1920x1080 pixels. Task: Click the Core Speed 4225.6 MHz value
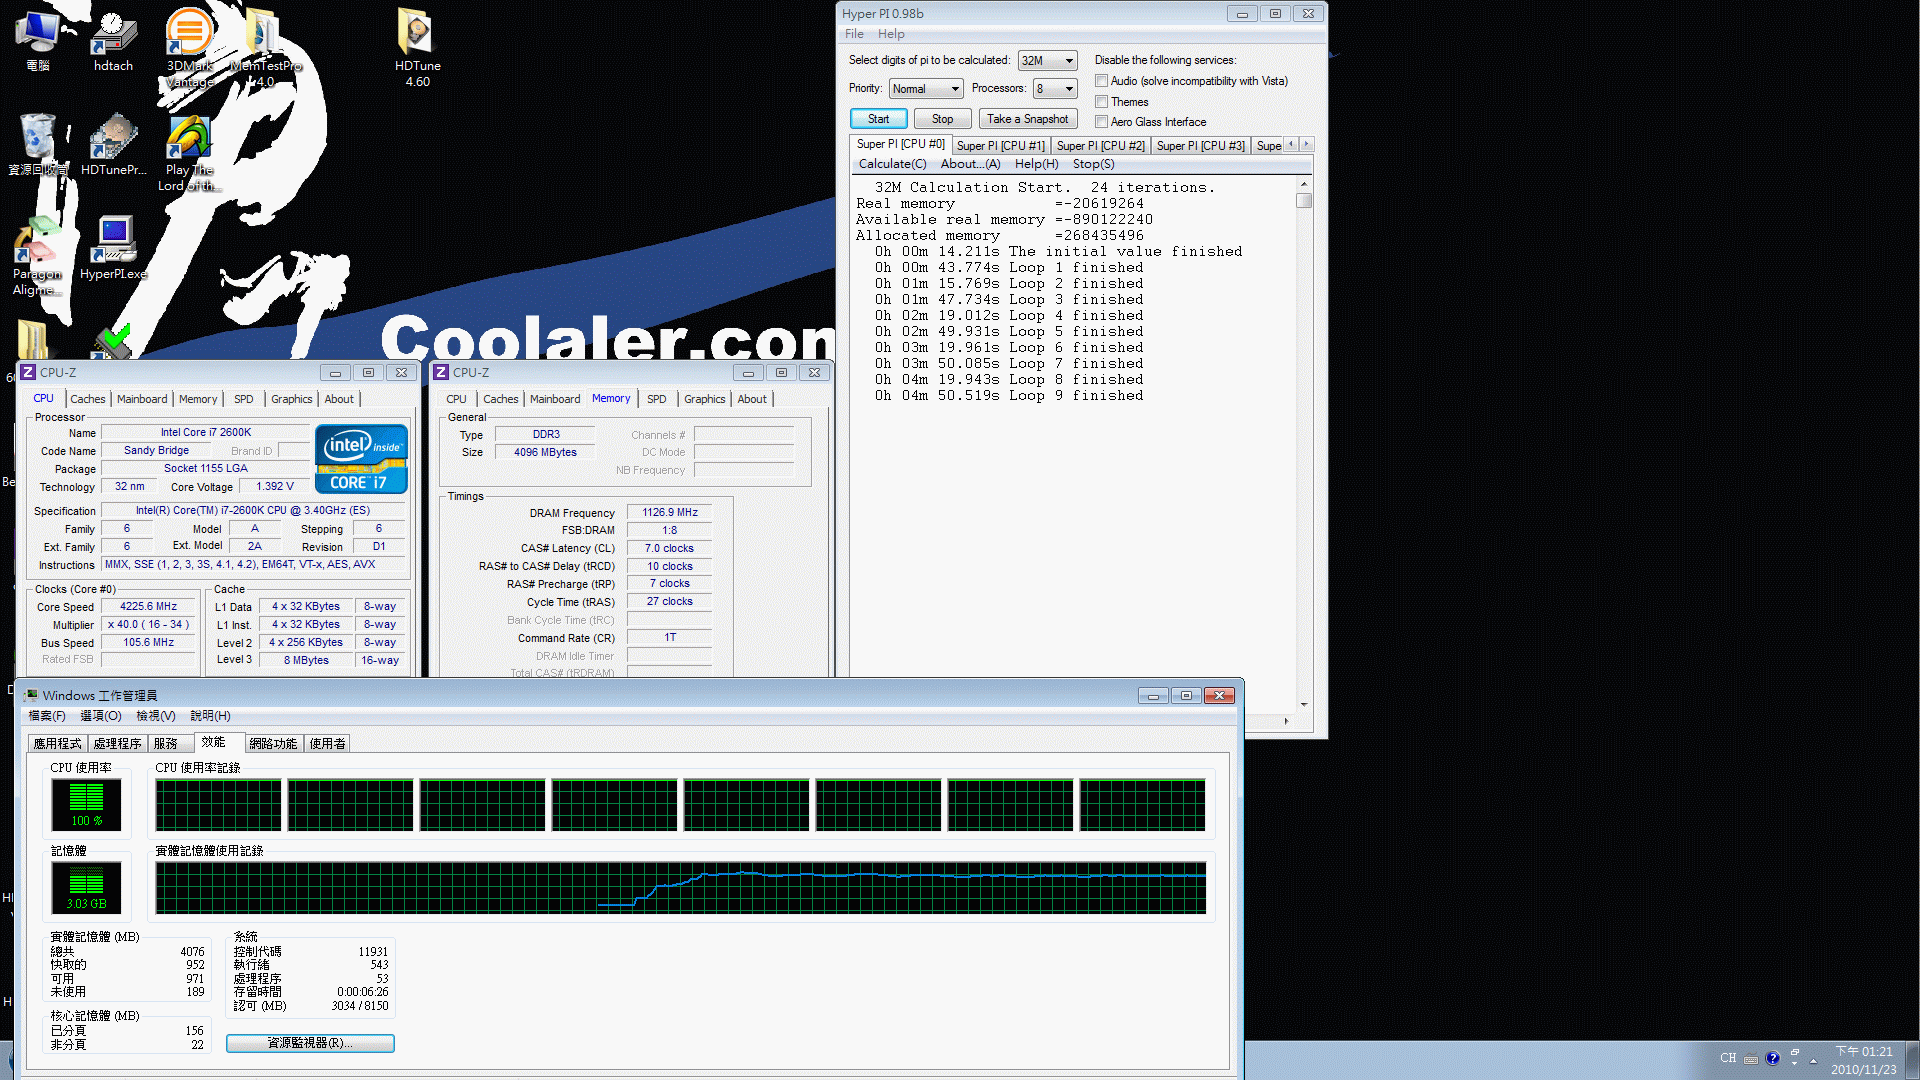coord(148,606)
